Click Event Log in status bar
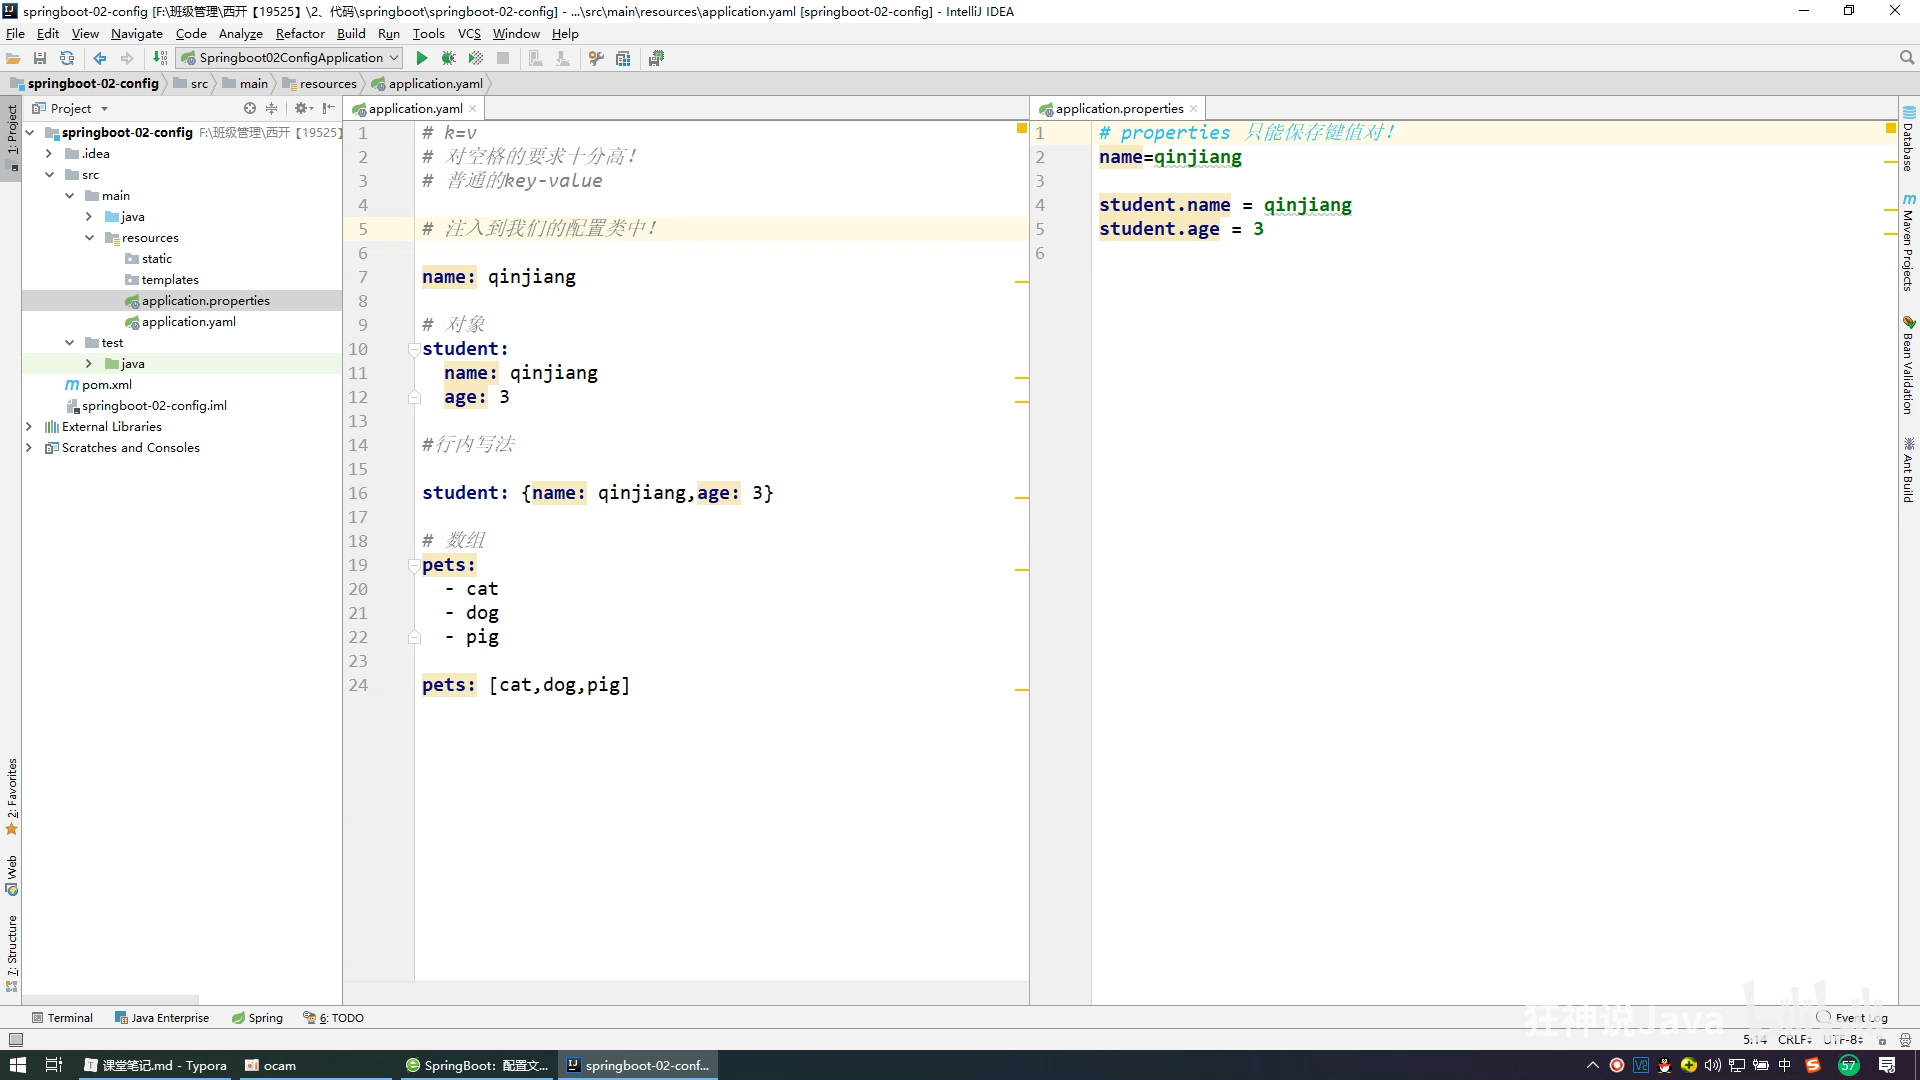1920x1080 pixels. [x=1860, y=1018]
